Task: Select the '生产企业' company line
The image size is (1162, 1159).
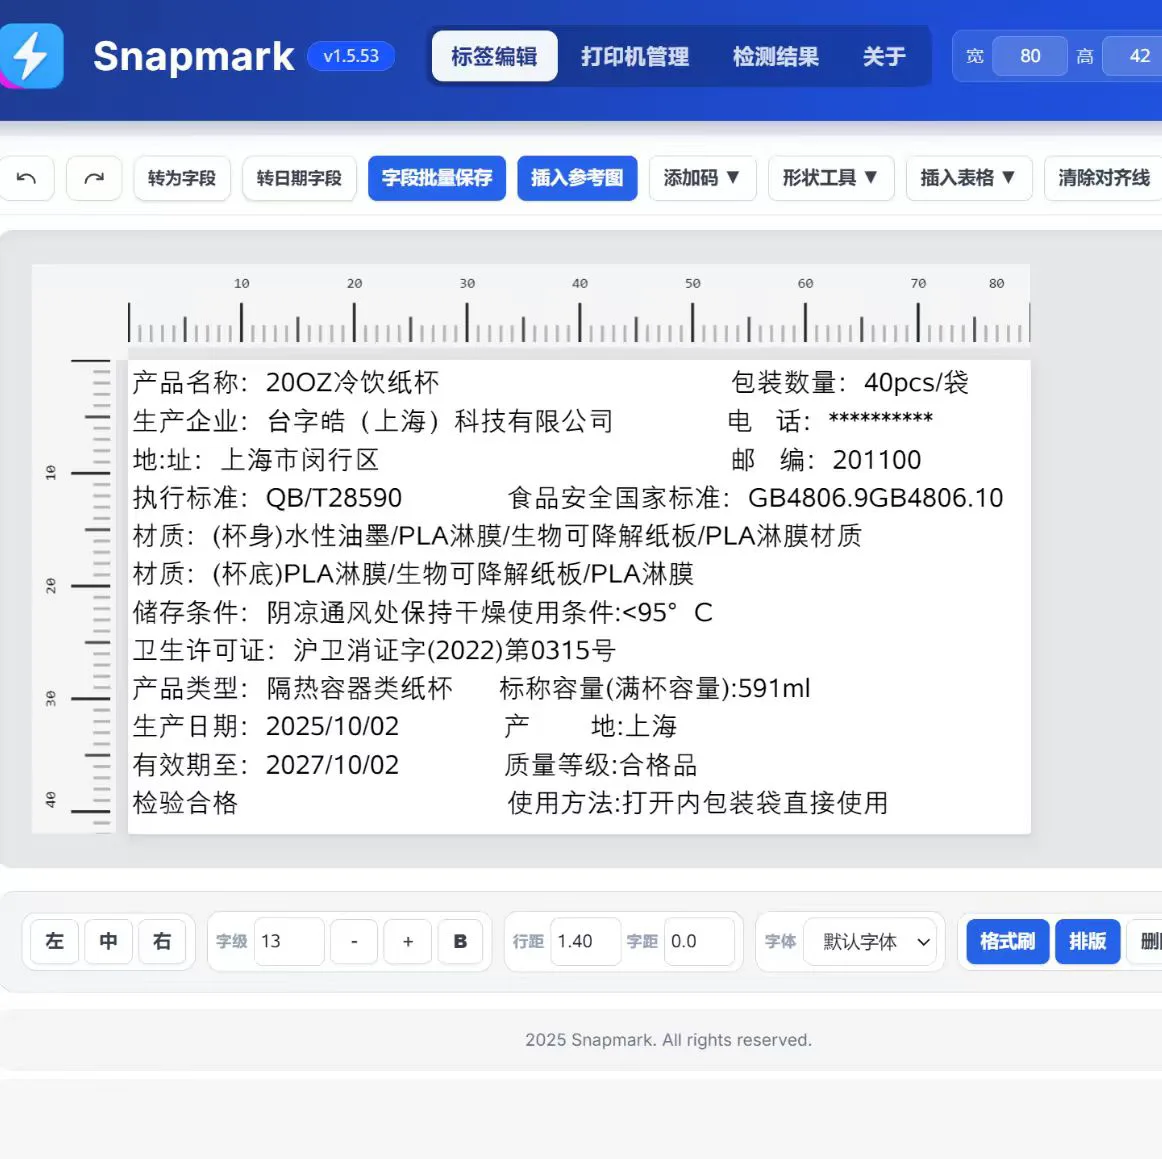Action: (373, 421)
